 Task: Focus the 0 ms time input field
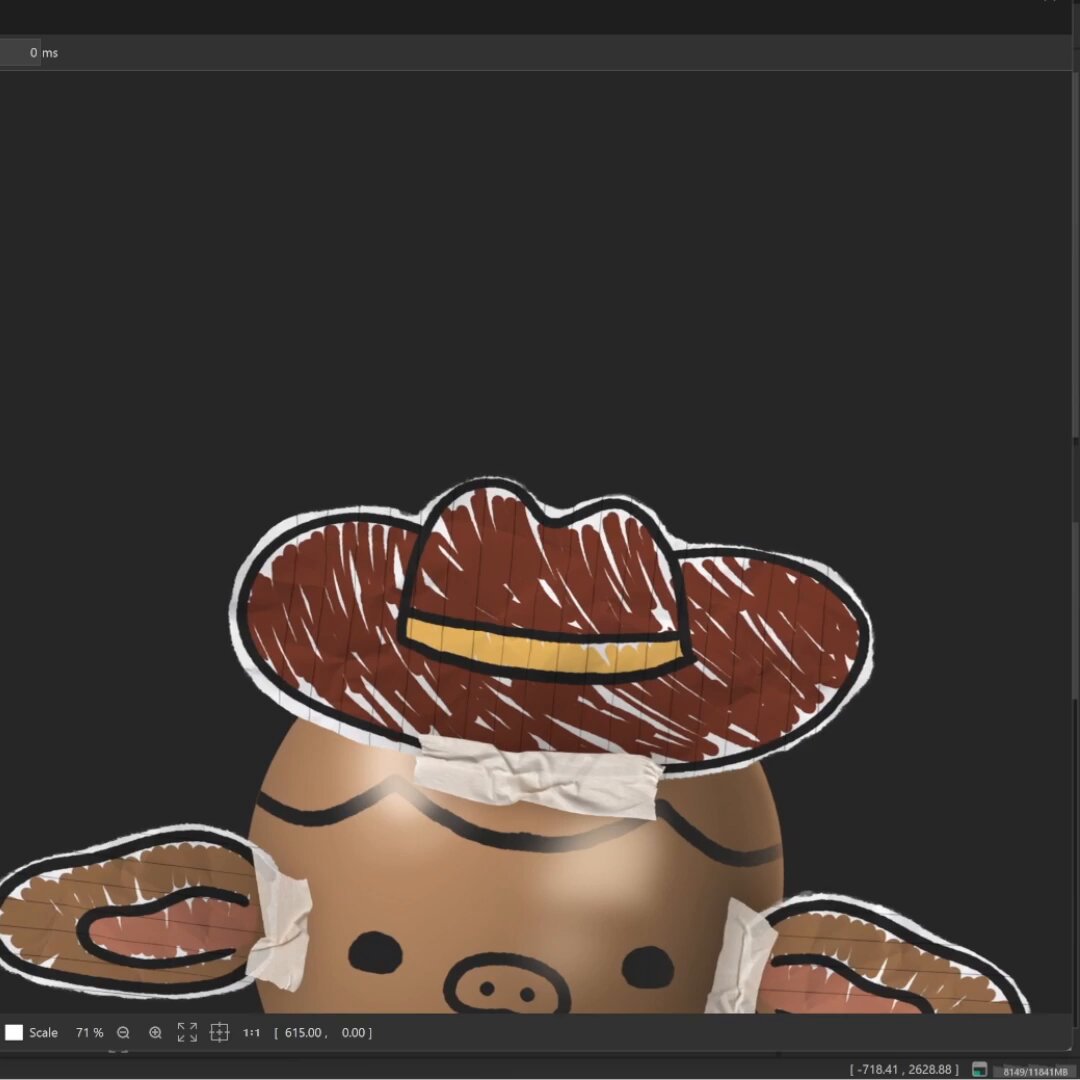[x=20, y=52]
